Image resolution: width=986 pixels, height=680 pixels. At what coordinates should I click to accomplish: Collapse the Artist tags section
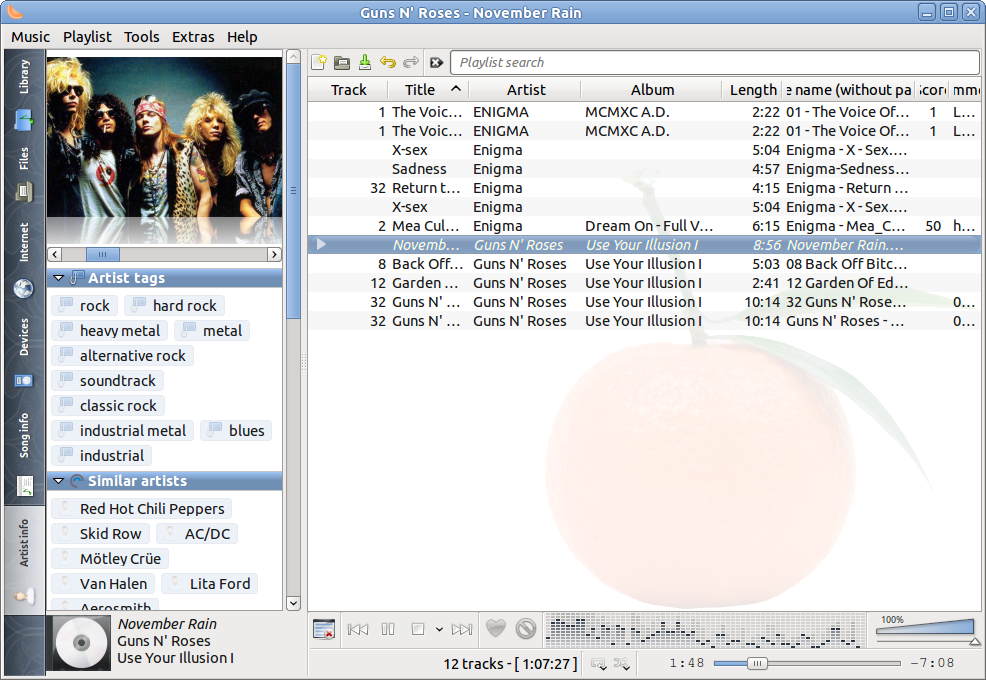[59, 277]
